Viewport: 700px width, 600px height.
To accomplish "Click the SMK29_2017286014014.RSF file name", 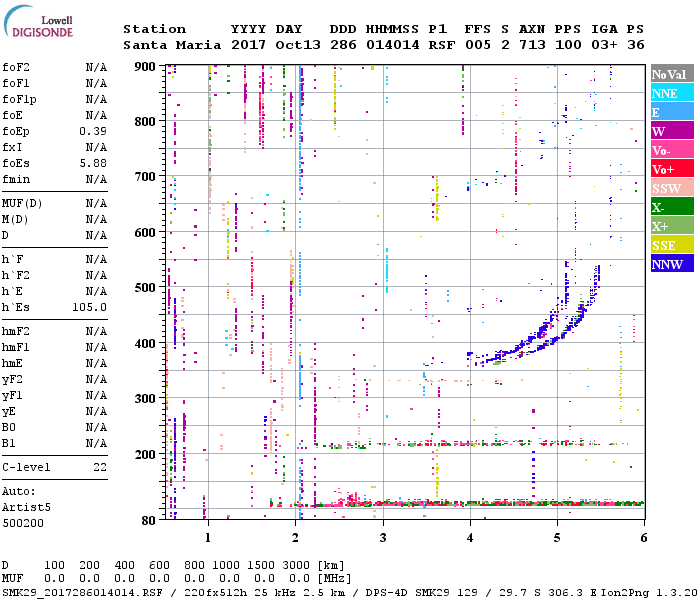I will pos(83,593).
